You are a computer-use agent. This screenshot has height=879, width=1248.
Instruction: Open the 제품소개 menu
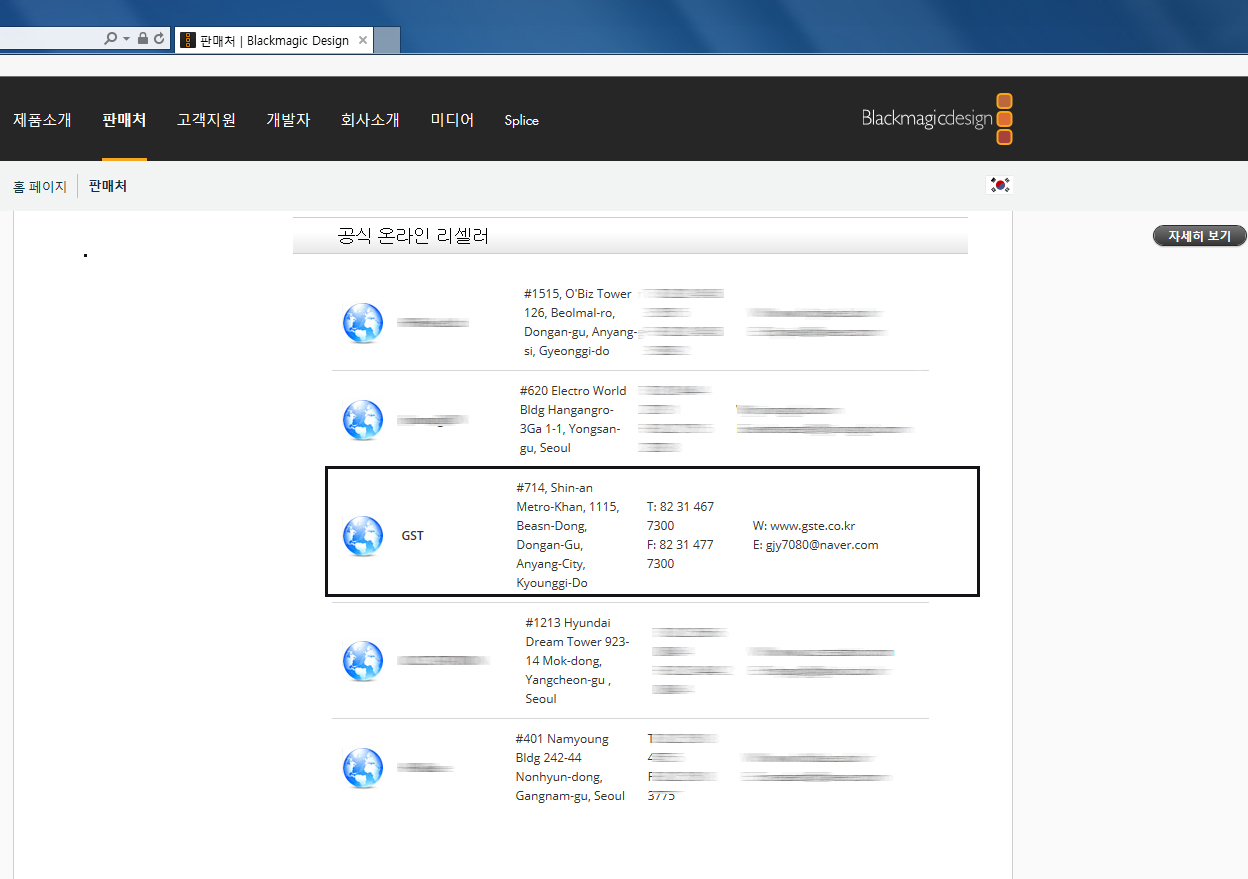pyautogui.click(x=42, y=120)
